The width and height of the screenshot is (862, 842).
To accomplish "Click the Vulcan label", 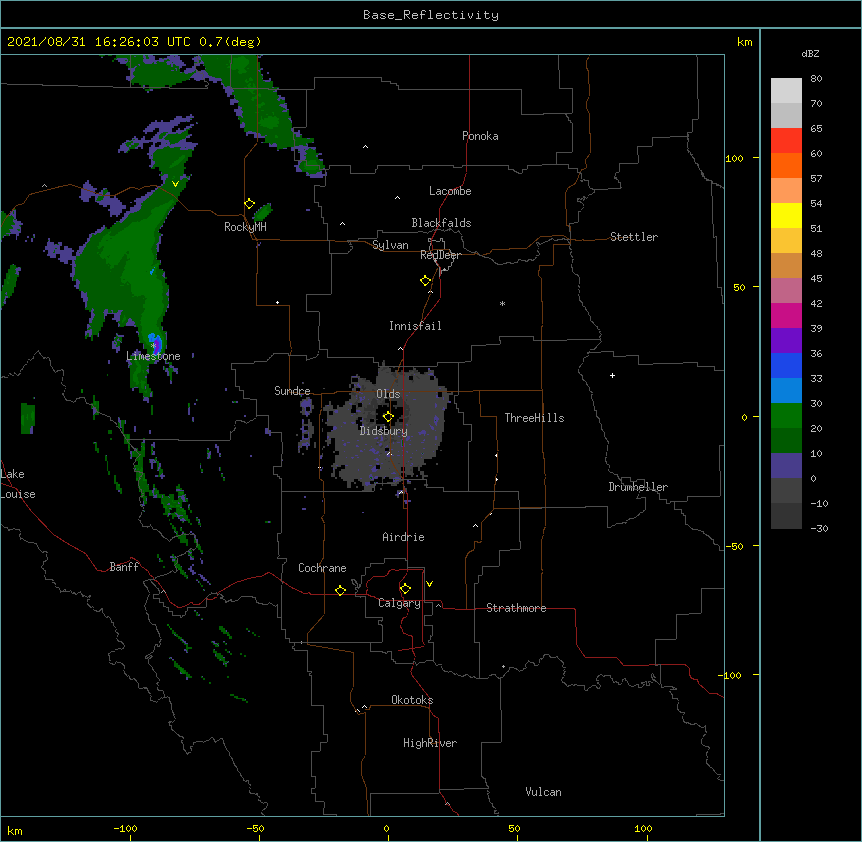I will 543,792.
